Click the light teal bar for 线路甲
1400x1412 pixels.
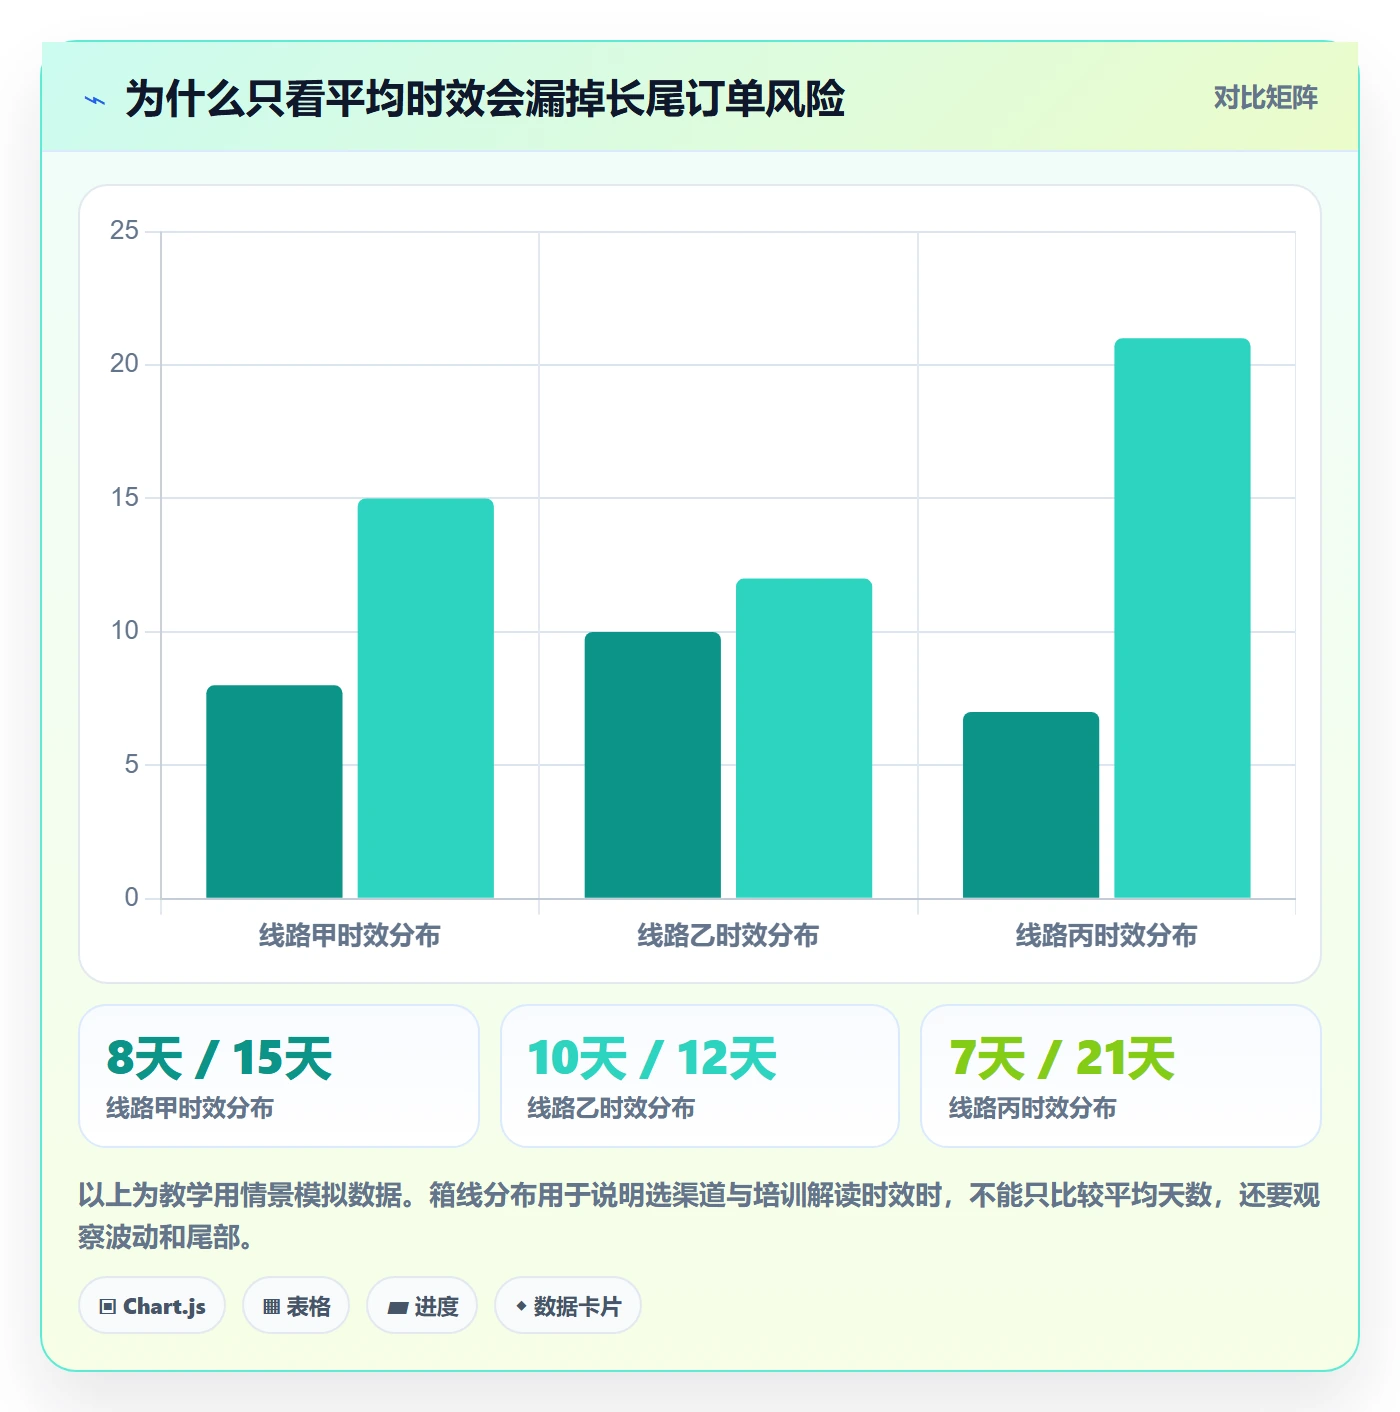coord(426,698)
